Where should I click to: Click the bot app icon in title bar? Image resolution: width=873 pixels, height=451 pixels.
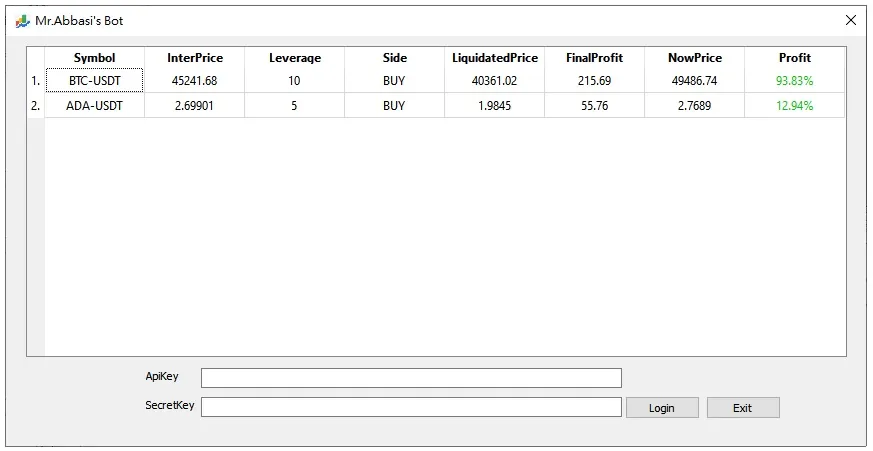(x=22, y=20)
